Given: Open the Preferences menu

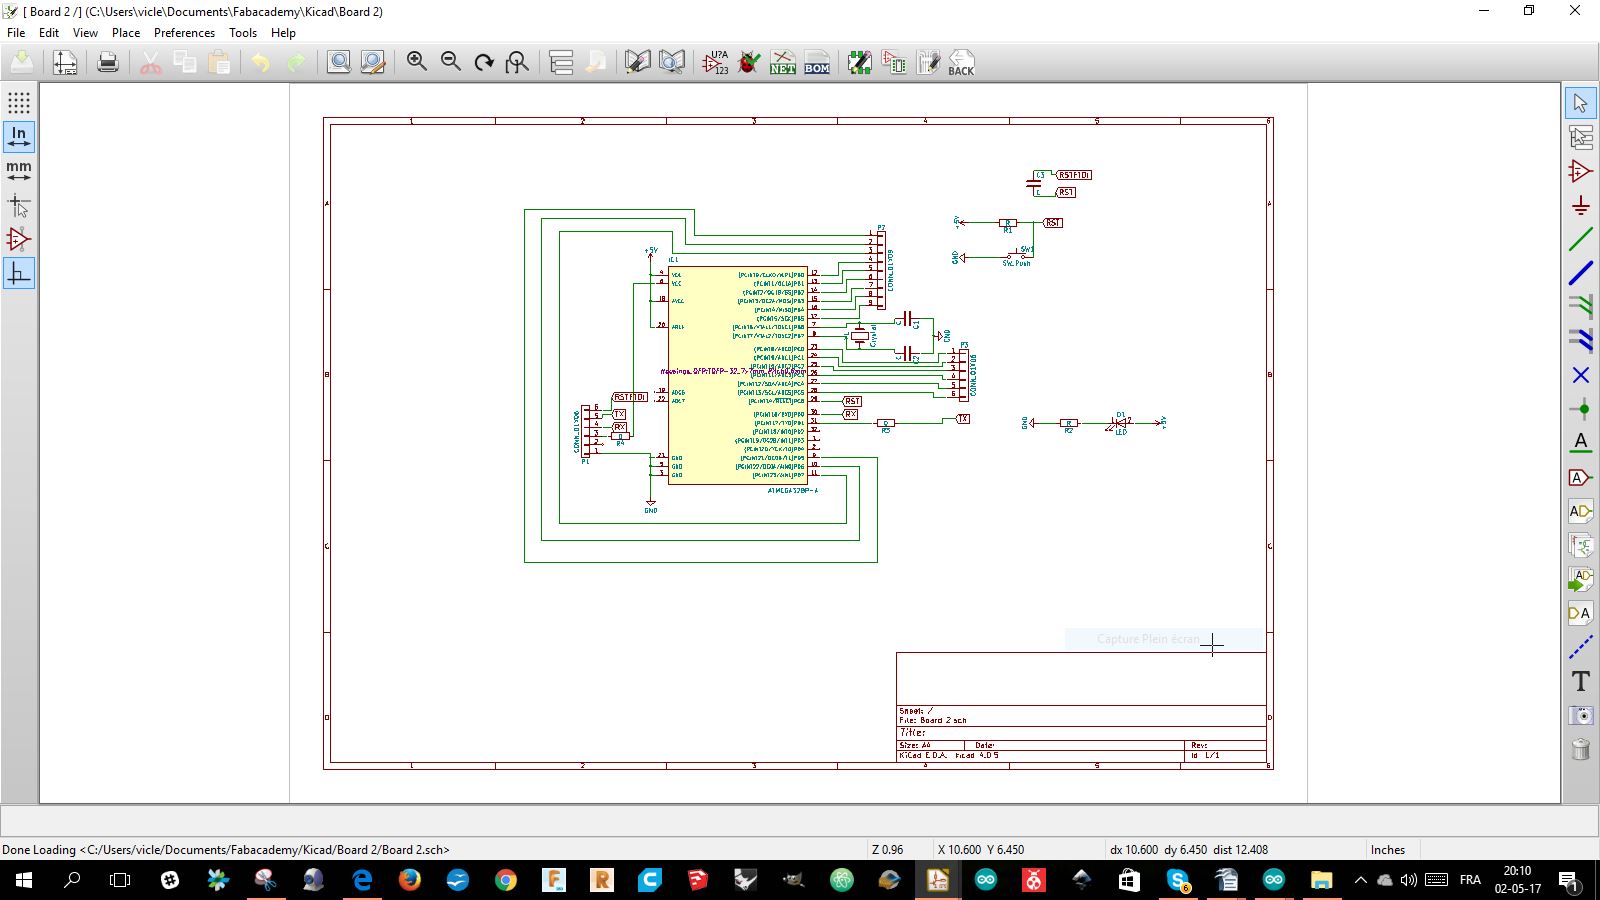Looking at the screenshot, I should pos(184,33).
